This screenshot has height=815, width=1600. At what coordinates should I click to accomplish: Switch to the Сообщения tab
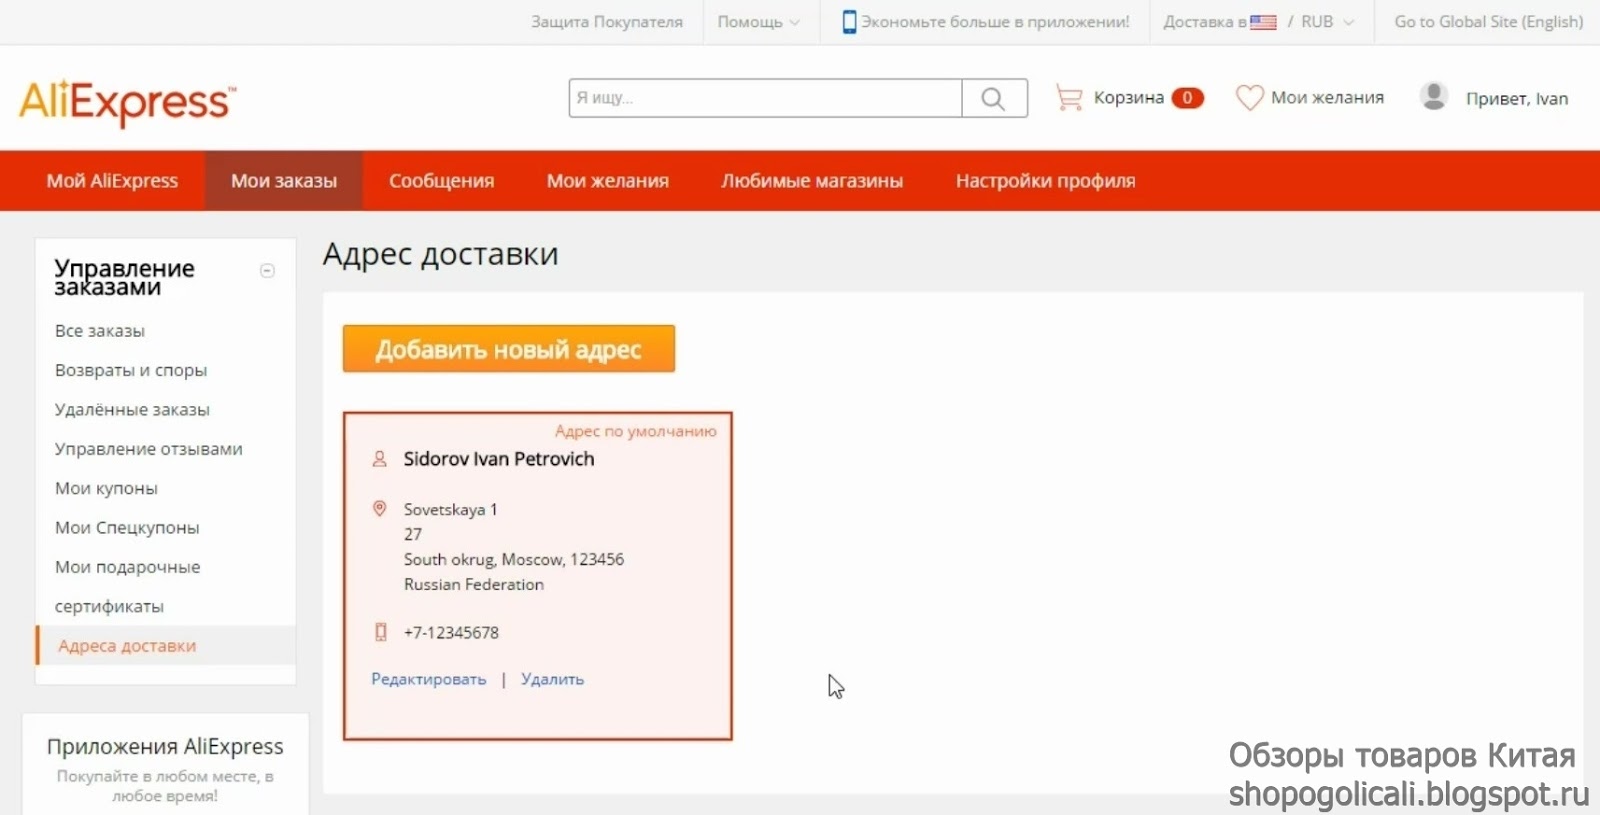441,181
